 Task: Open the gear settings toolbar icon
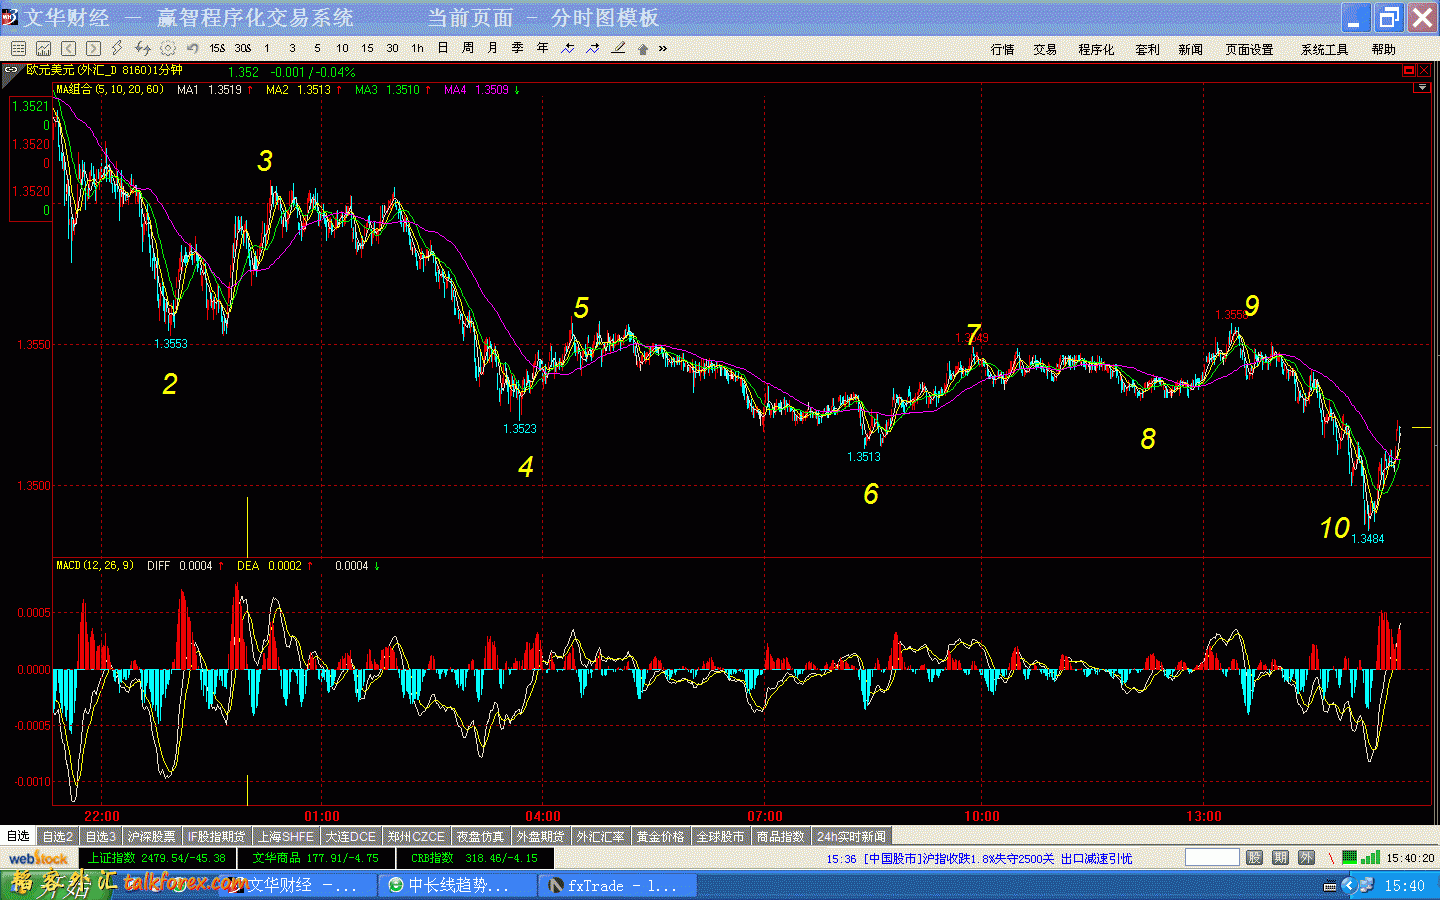168,48
